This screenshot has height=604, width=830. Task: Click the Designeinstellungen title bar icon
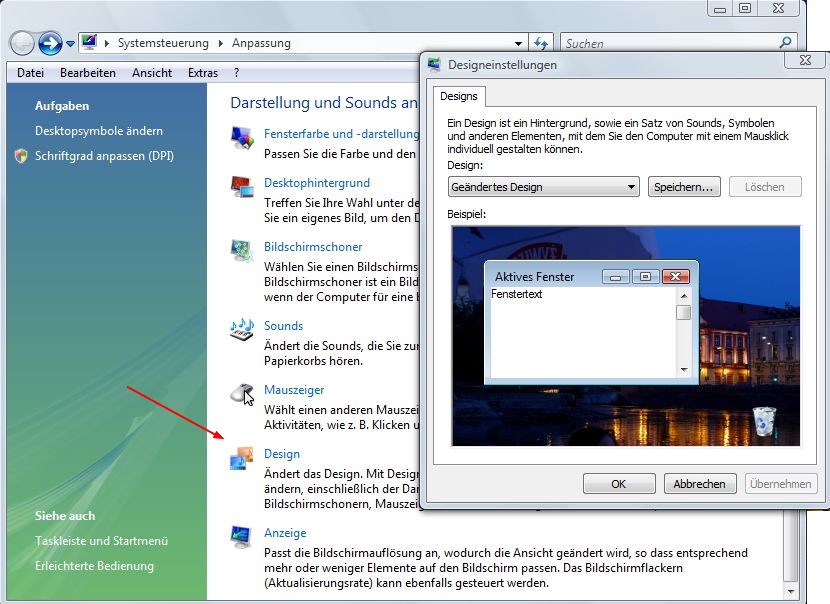(434, 65)
